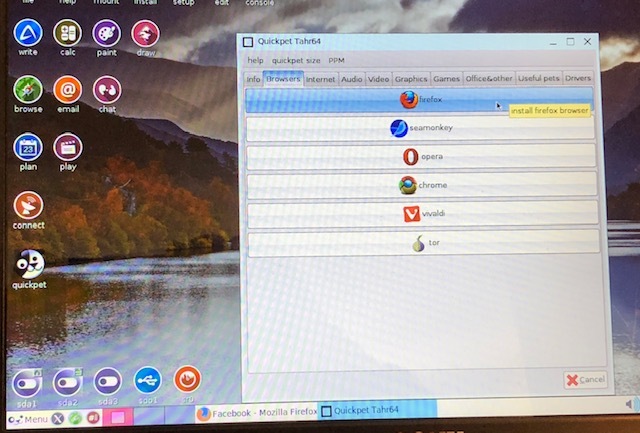Image resolution: width=640 pixels, height=433 pixels.
Task: Open the quickpet size menu
Action: click(x=296, y=60)
